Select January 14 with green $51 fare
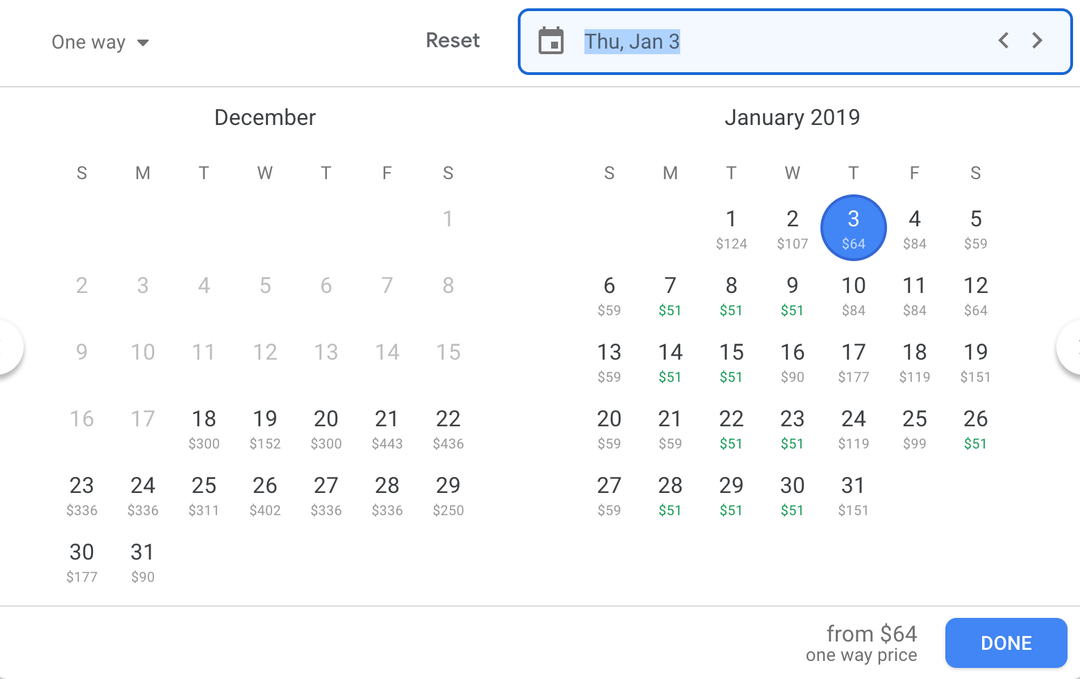1080x679 pixels. (670, 361)
